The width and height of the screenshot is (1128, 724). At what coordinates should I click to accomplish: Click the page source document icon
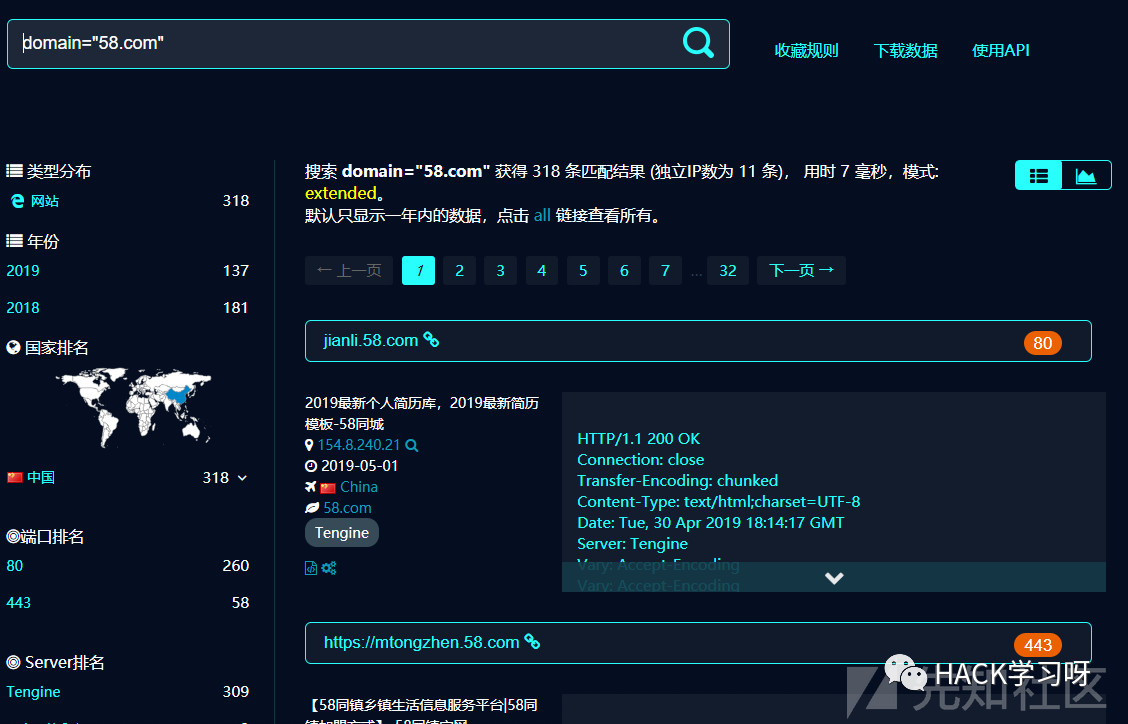(x=311, y=568)
